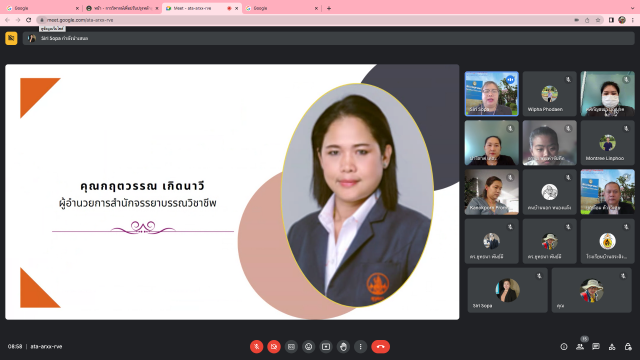The width and height of the screenshot is (640, 360).
Task: Click meeting code 'ata-anxx-rve' text
Action: 46,347
